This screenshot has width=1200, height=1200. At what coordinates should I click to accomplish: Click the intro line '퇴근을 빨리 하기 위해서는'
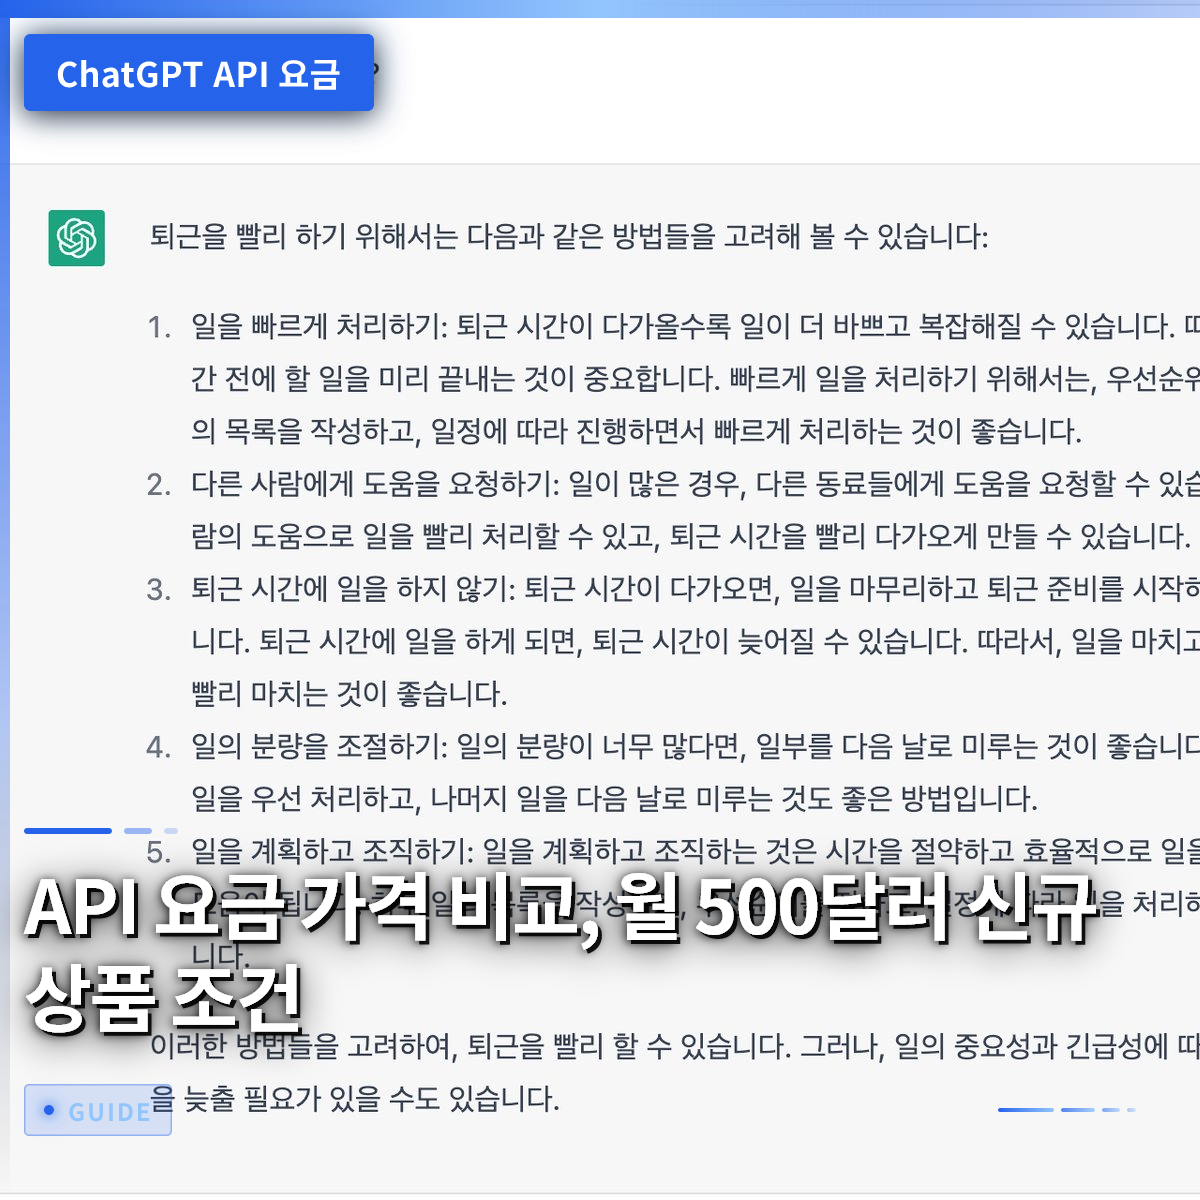tap(304, 237)
